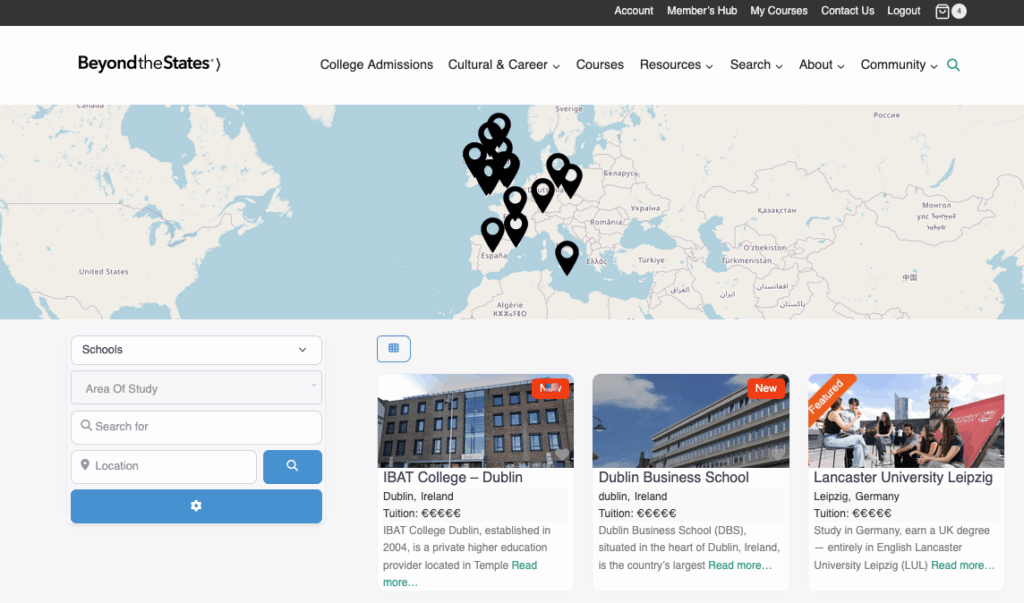Open the Lancaster University Leipzig thumbnail

tap(906, 420)
